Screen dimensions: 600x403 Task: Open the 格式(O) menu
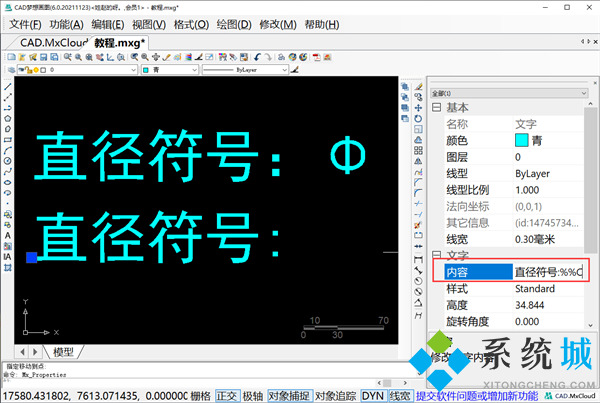point(191,25)
